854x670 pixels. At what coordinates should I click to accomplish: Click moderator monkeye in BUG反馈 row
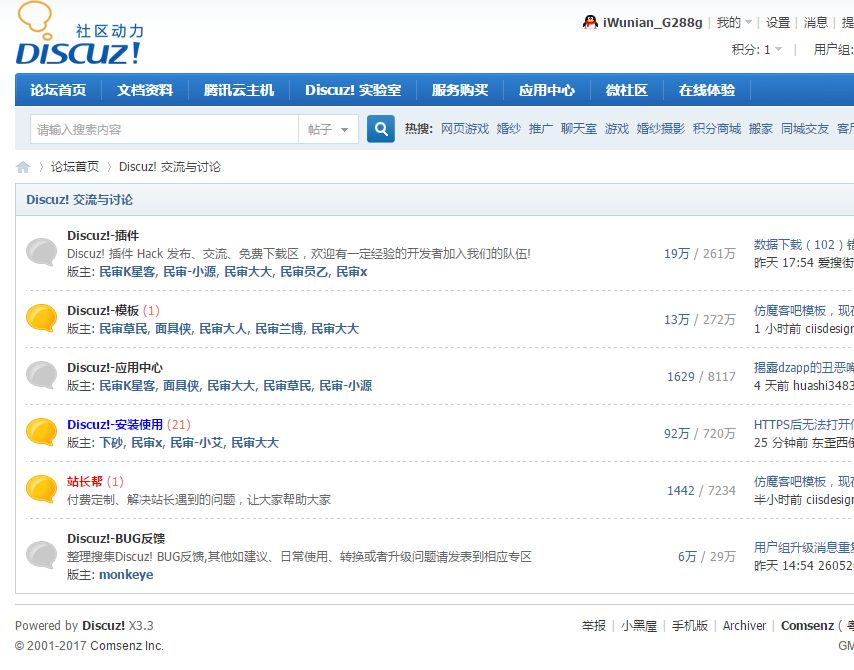tap(126, 575)
